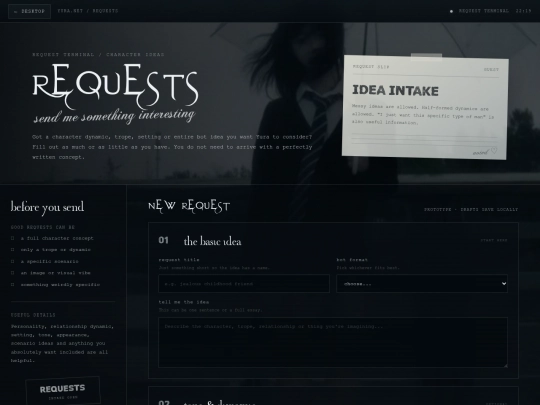This screenshot has width=540, height=405.
Task: Click the 'something weirdly specific' list item
Action: pyautogui.click(x=60, y=284)
